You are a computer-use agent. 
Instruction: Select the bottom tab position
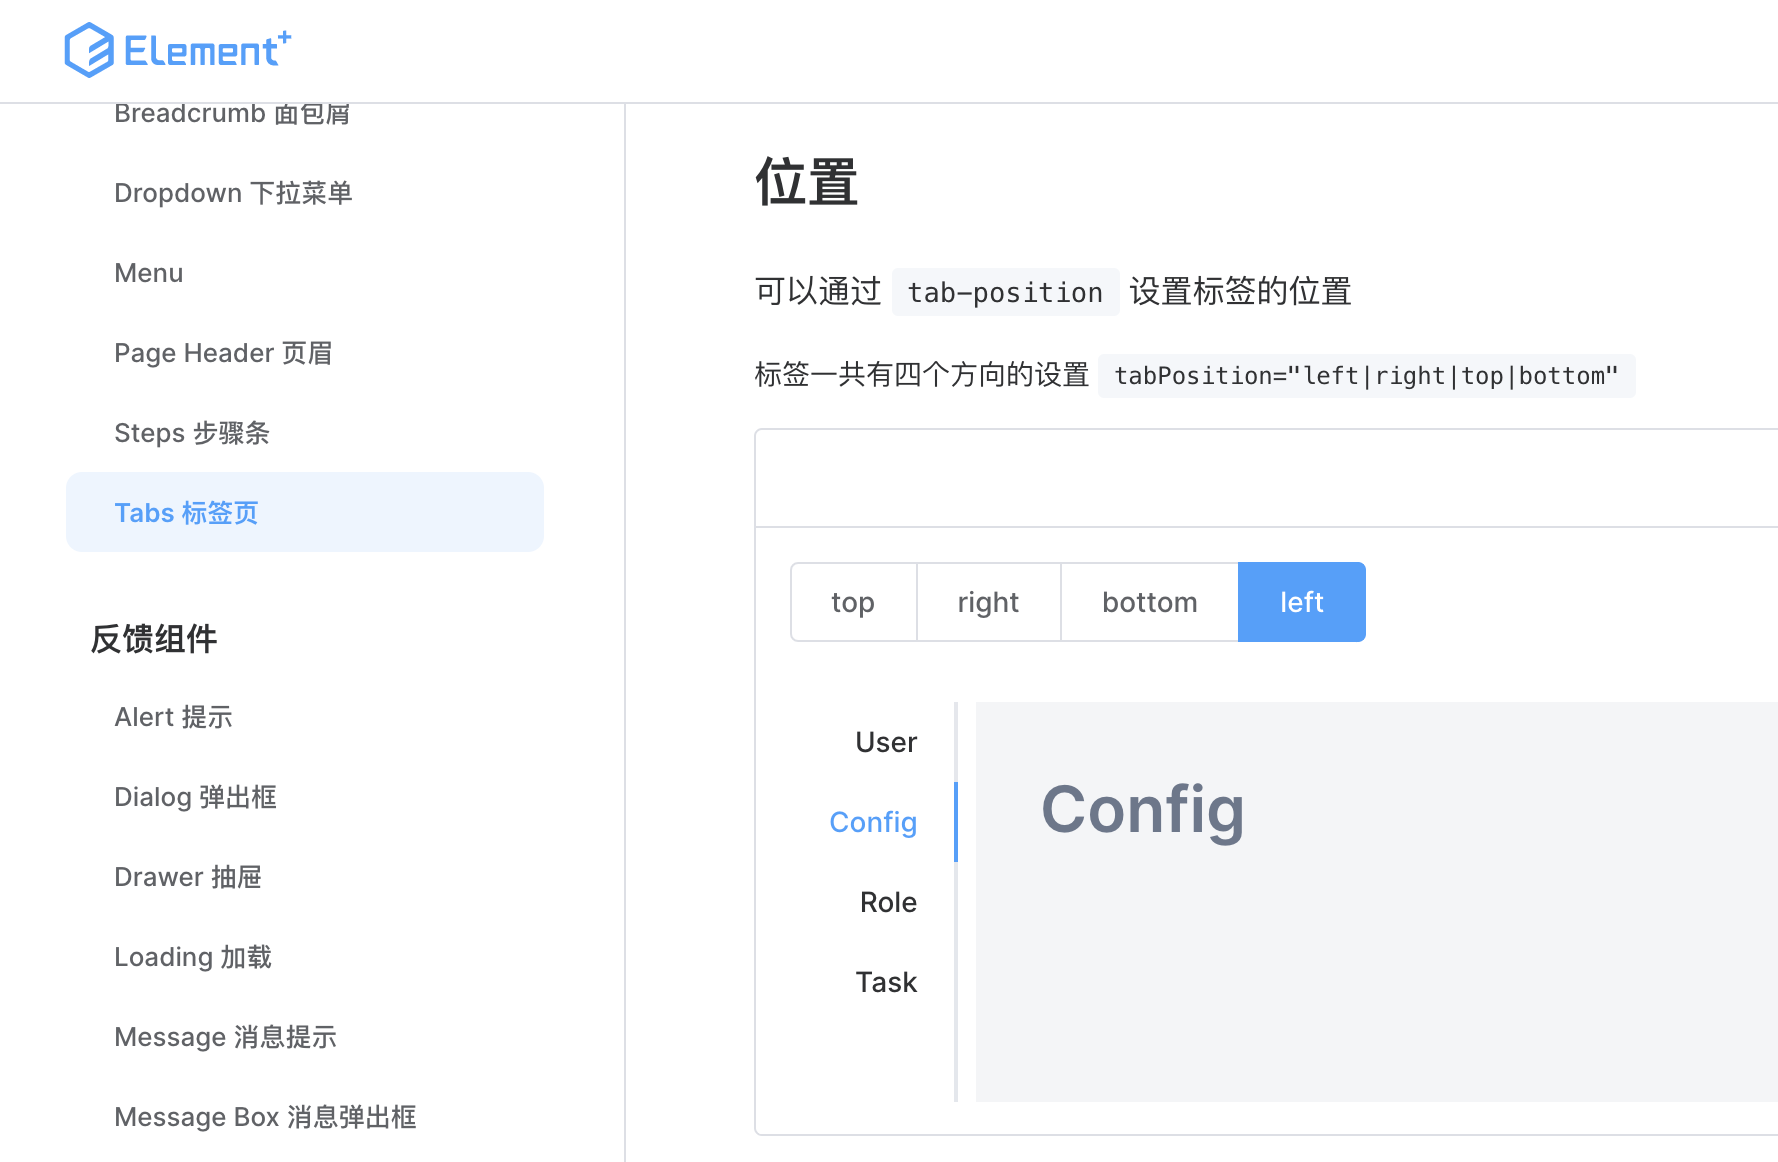point(1149,601)
